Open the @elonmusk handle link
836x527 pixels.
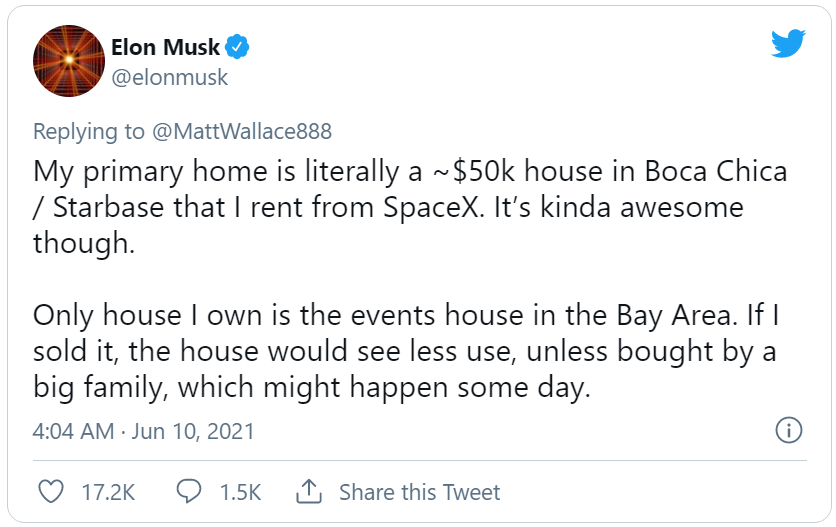coord(170,77)
